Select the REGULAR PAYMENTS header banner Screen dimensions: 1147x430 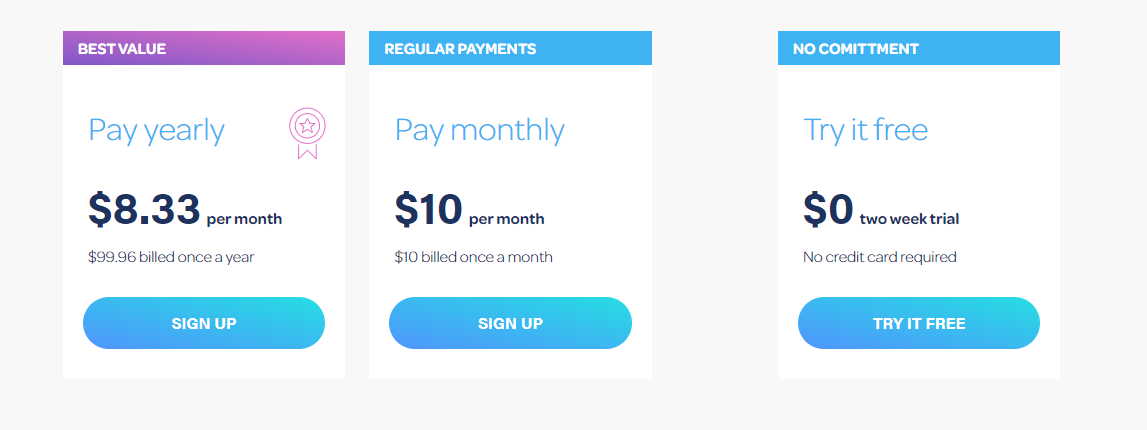point(511,48)
